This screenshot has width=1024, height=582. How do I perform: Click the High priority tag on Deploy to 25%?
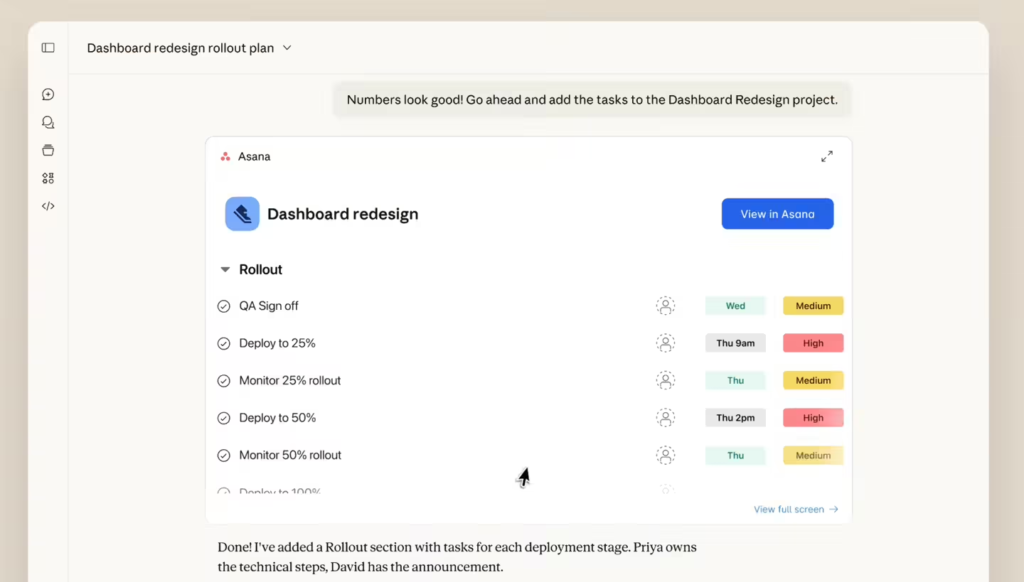(813, 344)
